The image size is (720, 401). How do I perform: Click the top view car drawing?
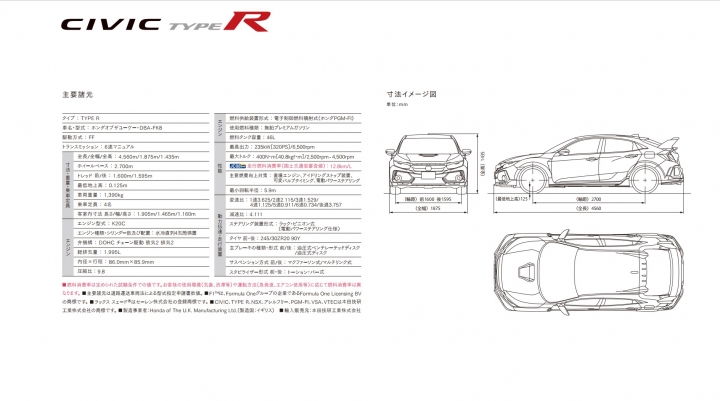tap(588, 272)
